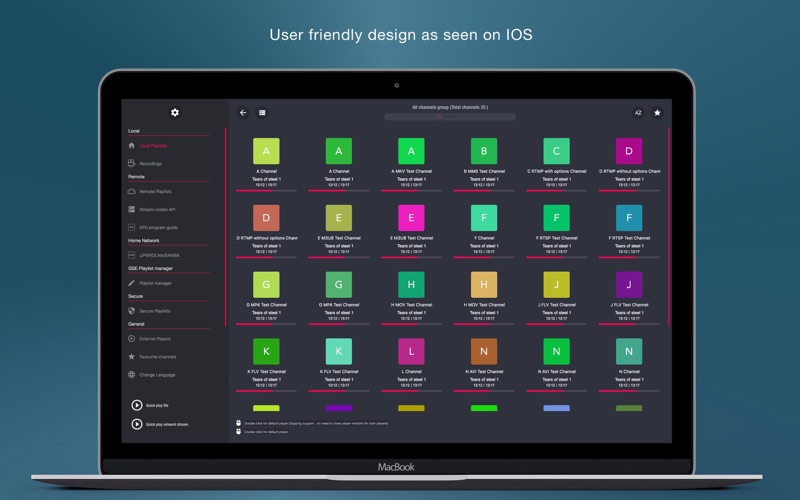The width and height of the screenshot is (800, 500).
Task: Click the back arrow button
Action: [243, 113]
